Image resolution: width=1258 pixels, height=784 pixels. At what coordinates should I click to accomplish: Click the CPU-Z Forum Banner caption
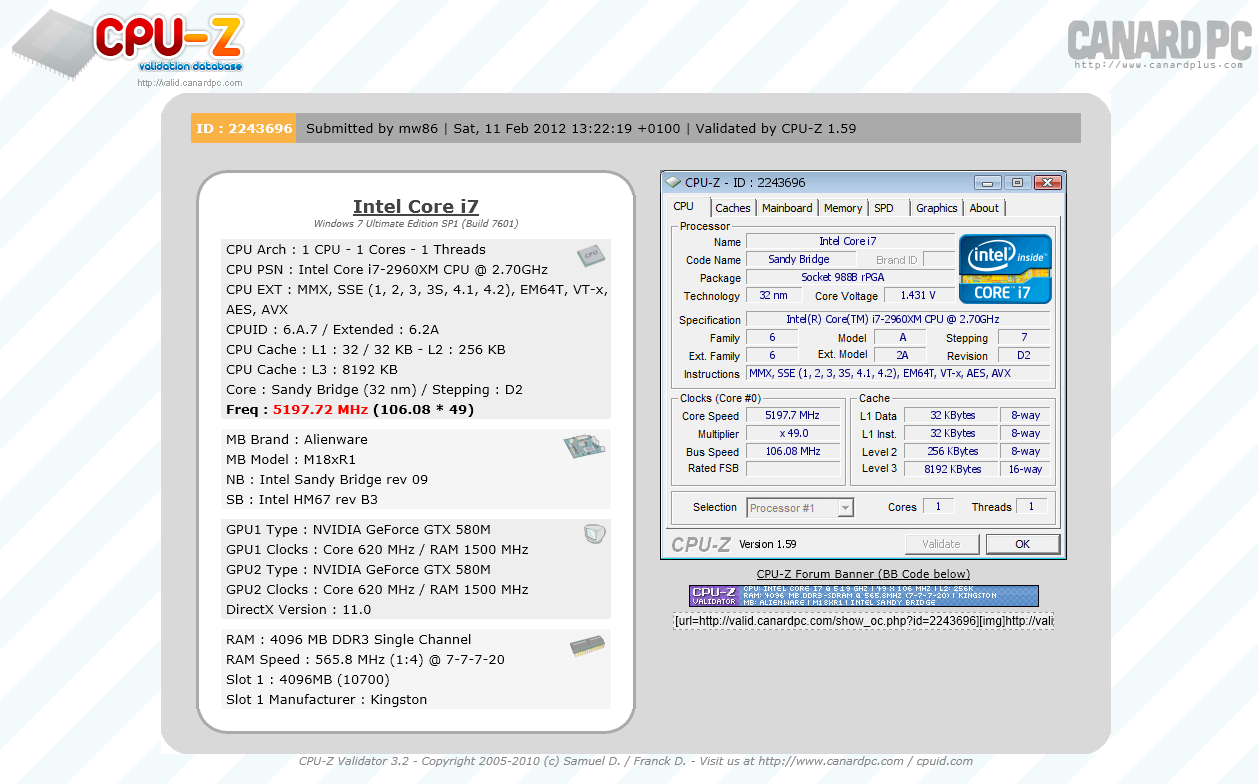coord(863,574)
